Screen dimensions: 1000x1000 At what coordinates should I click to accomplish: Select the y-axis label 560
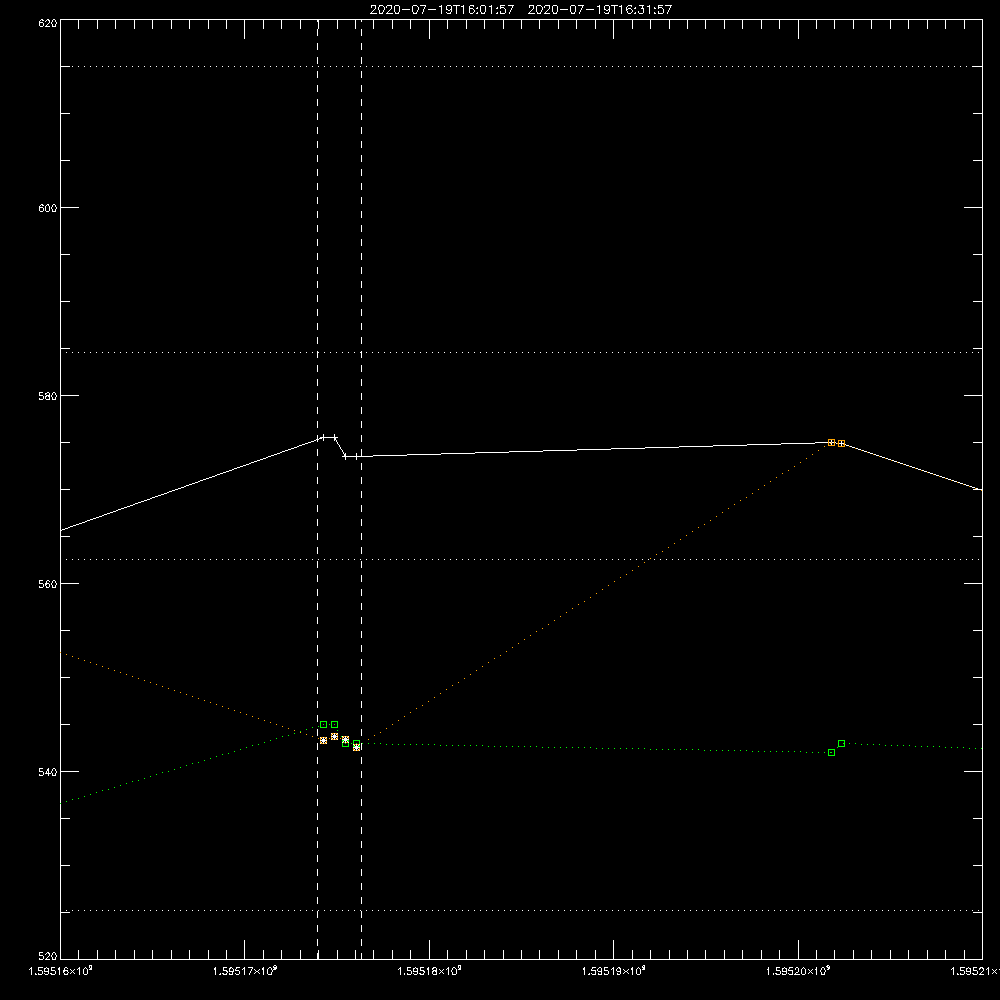coord(48,584)
